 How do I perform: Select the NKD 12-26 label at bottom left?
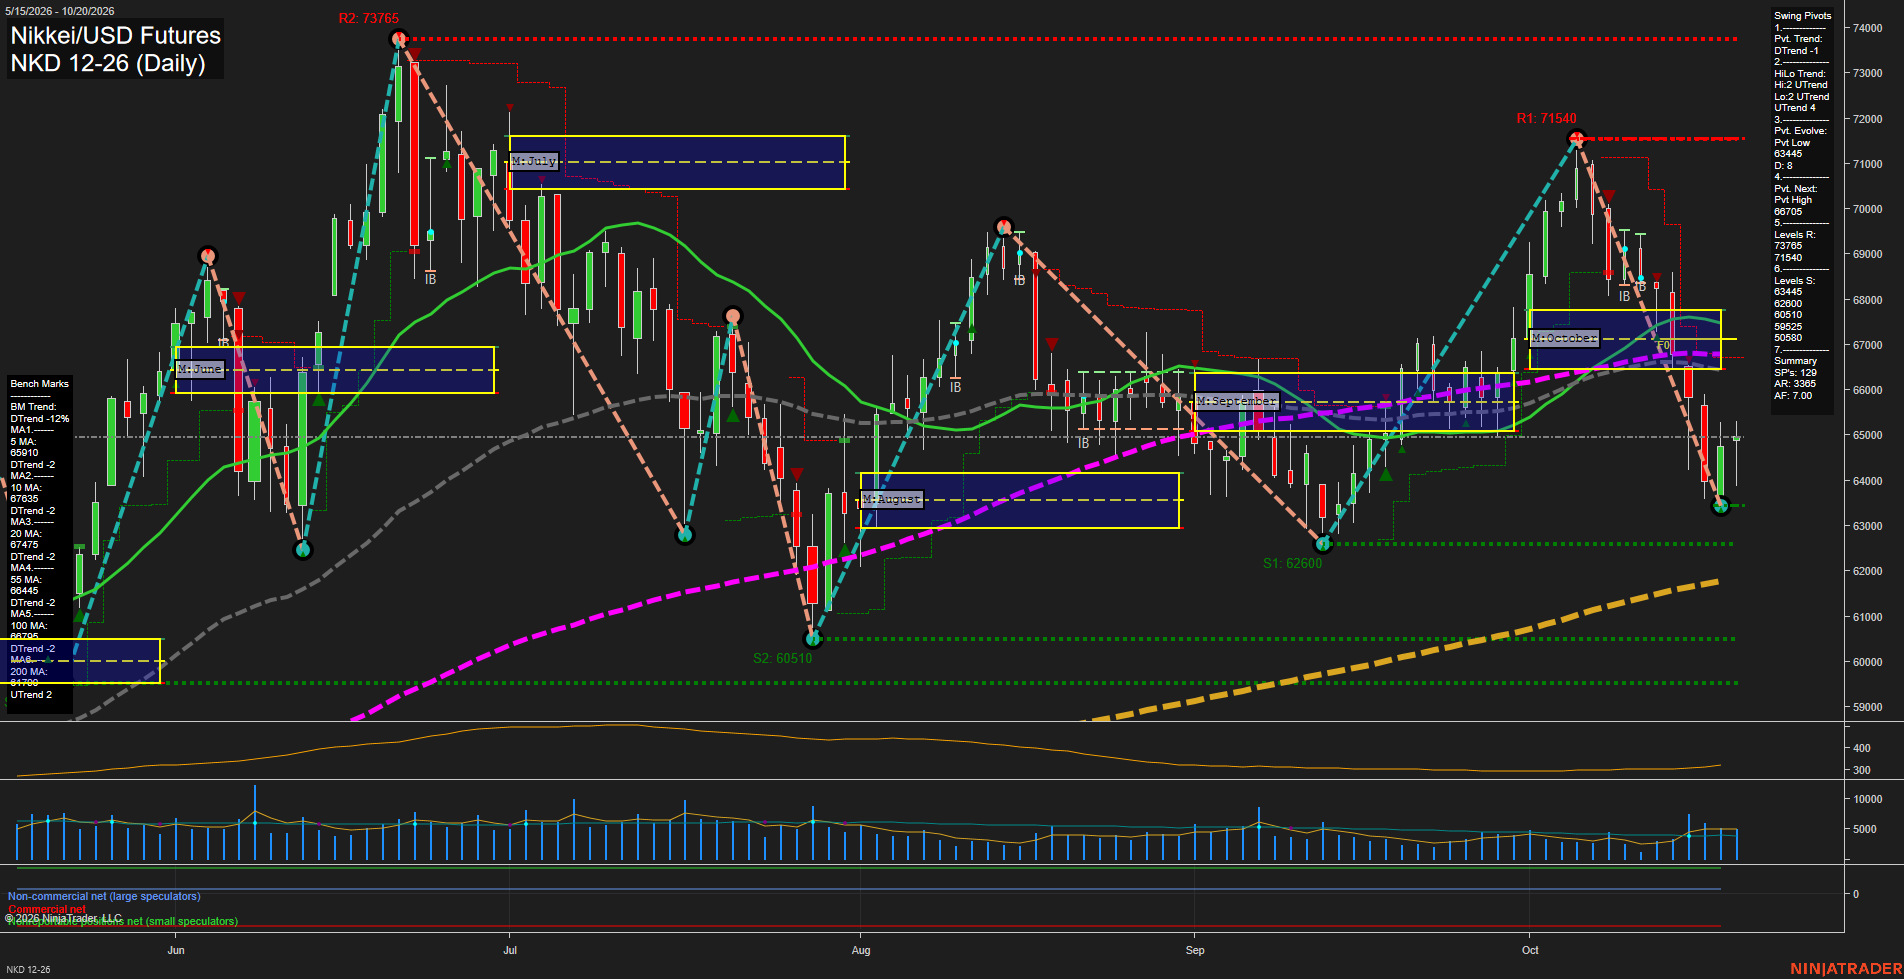pos(28,969)
